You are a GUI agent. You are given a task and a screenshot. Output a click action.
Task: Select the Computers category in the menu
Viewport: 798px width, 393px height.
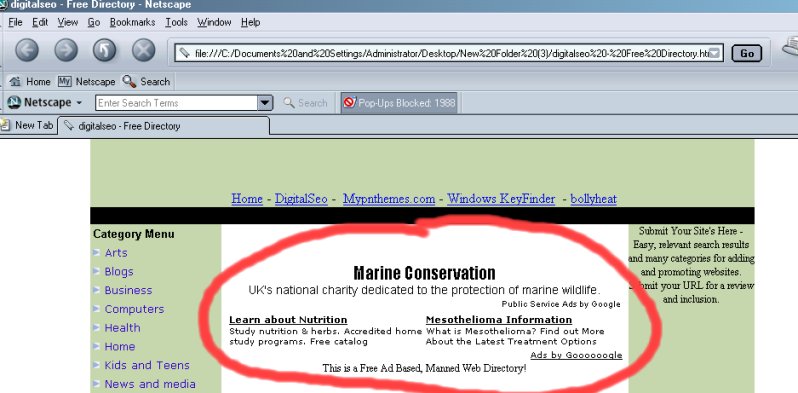134,309
